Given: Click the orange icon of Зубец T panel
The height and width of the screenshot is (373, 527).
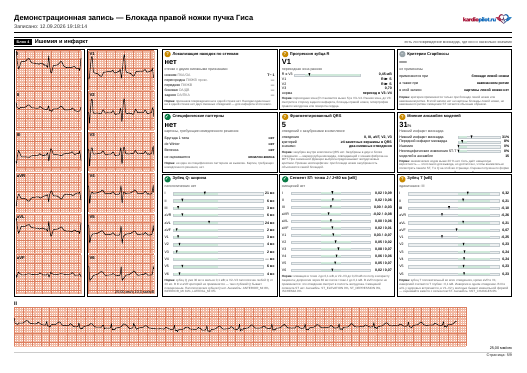Looking at the screenshot, I should tap(402, 179).
